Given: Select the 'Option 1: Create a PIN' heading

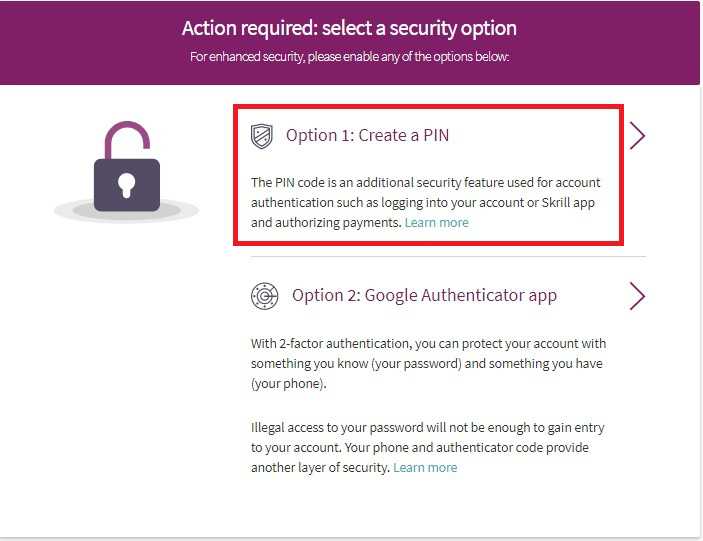Looking at the screenshot, I should click(x=367, y=135).
